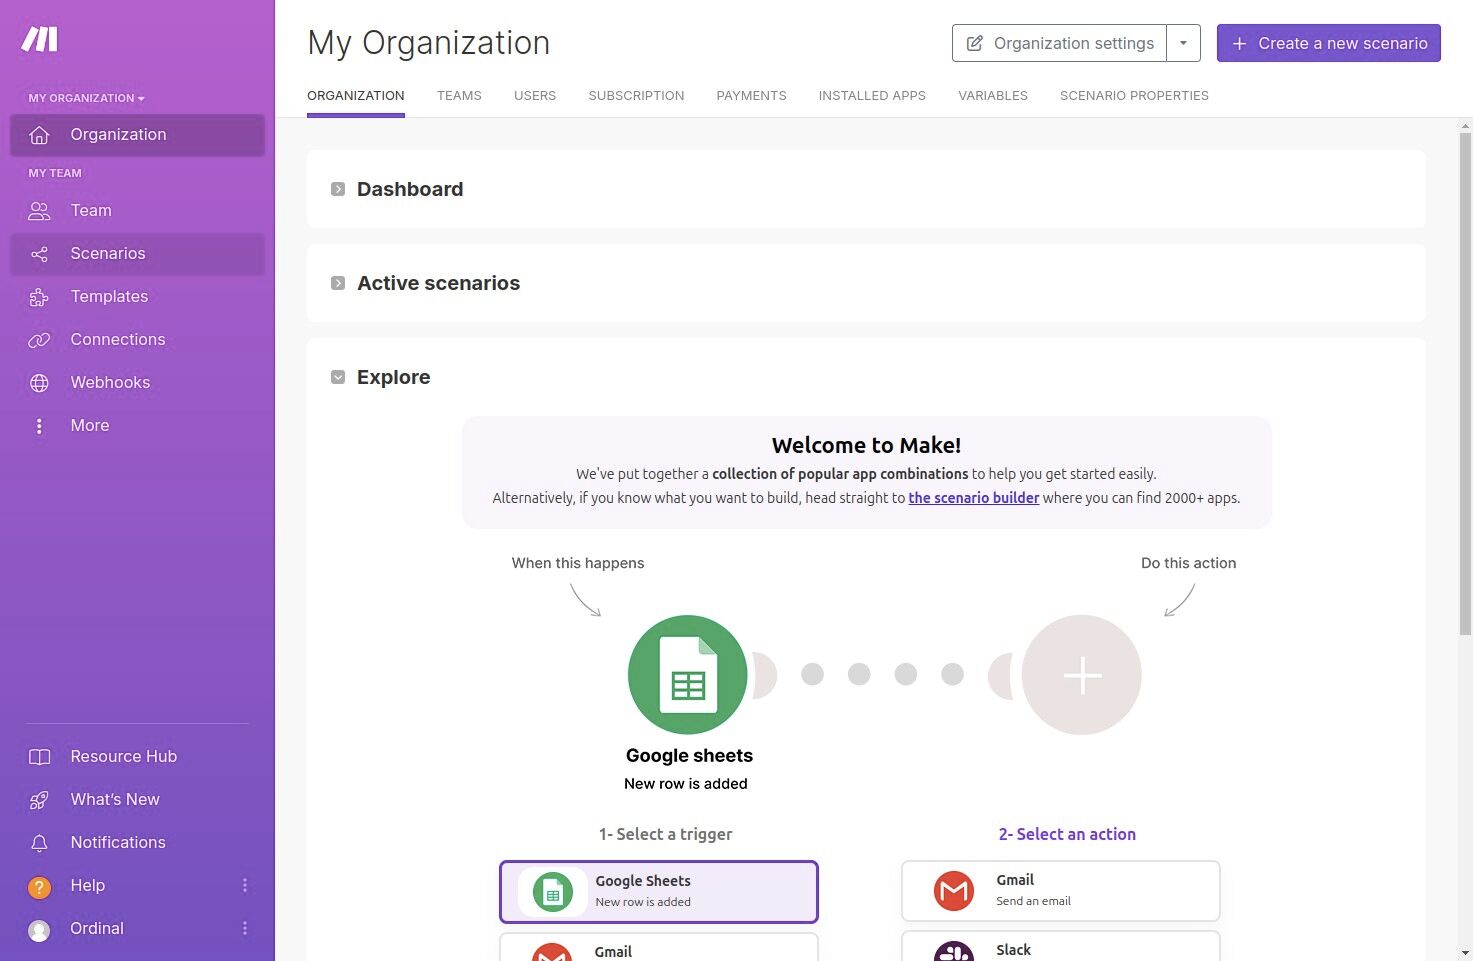This screenshot has width=1473, height=961.
Task: Open Team from the sidebar
Action: pos(90,210)
